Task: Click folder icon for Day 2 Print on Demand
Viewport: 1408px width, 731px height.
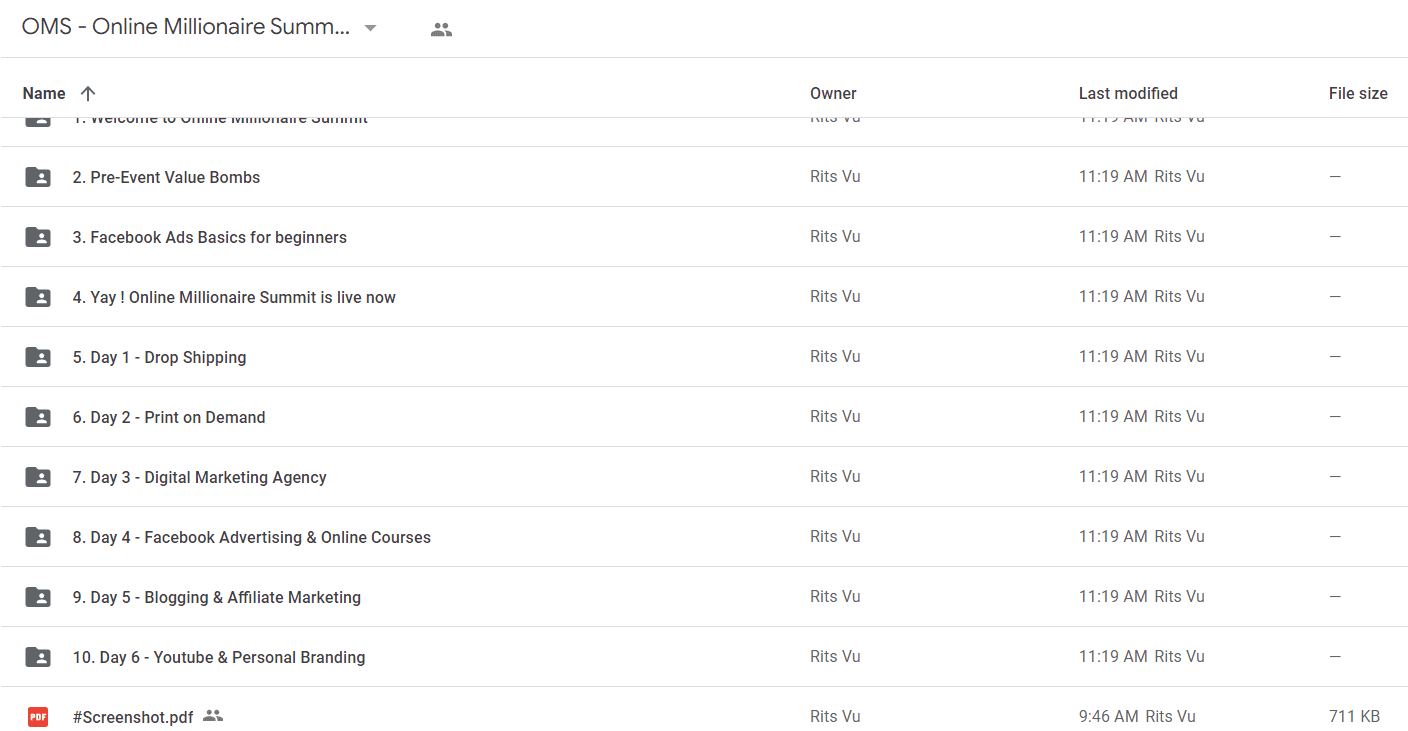Action: pyautogui.click(x=38, y=417)
